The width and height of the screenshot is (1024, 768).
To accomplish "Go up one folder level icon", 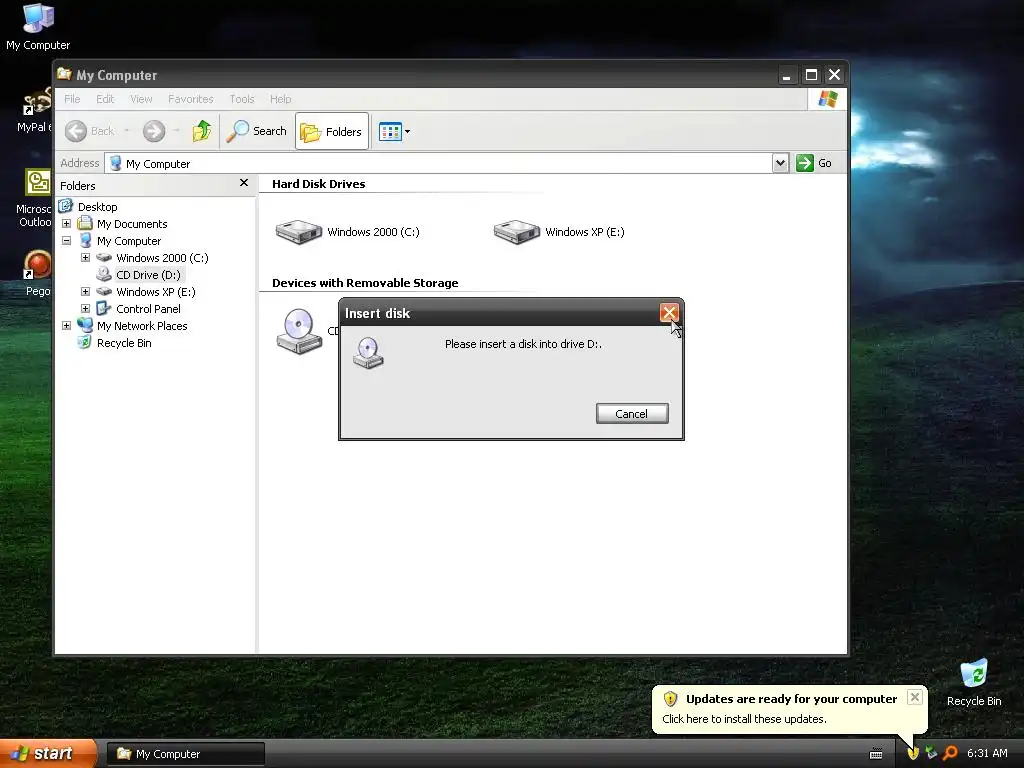I will click(x=202, y=131).
